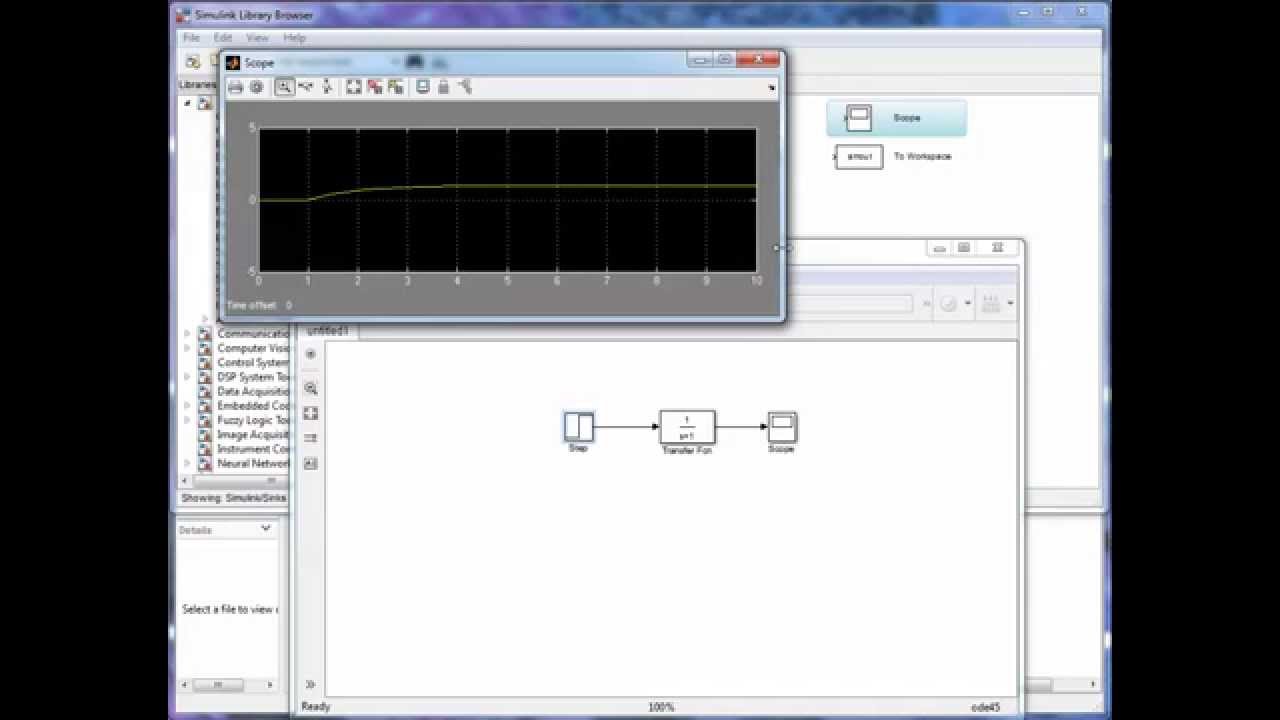Select the Zoom tool in Scope toolbar
1280x720 pixels.
(285, 87)
